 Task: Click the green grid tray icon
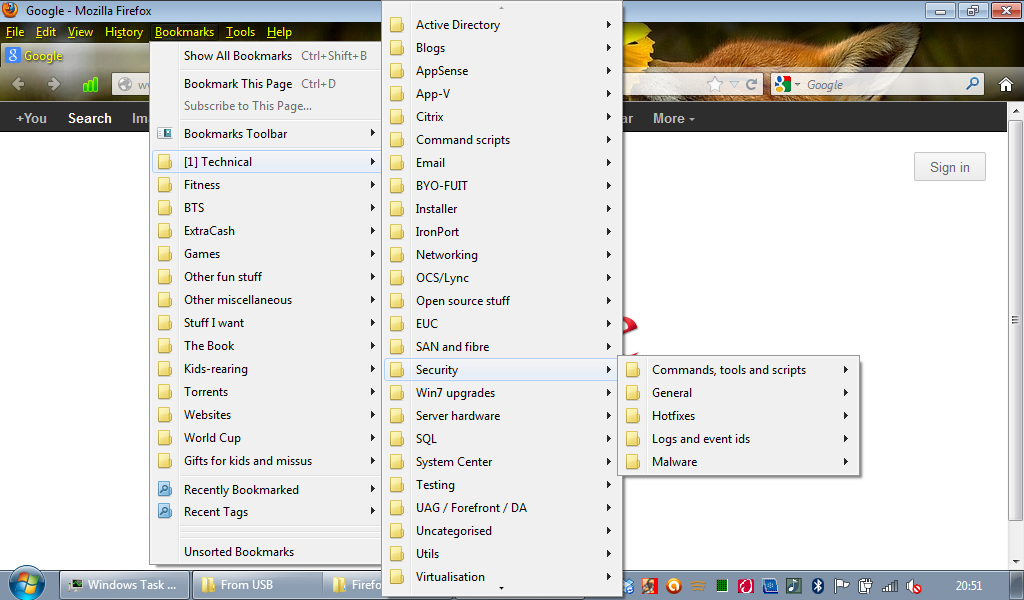(x=722, y=586)
